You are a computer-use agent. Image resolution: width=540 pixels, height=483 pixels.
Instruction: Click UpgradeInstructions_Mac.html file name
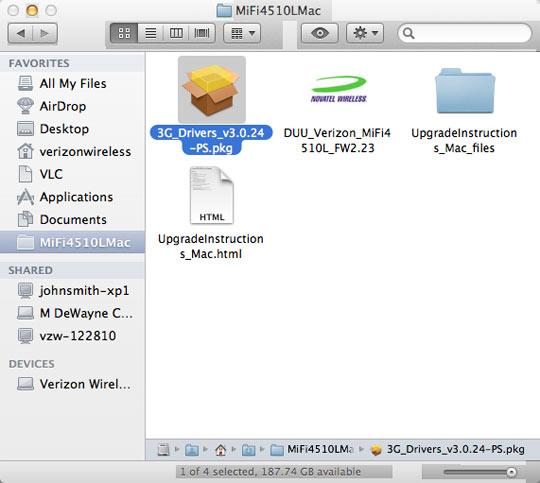point(211,246)
